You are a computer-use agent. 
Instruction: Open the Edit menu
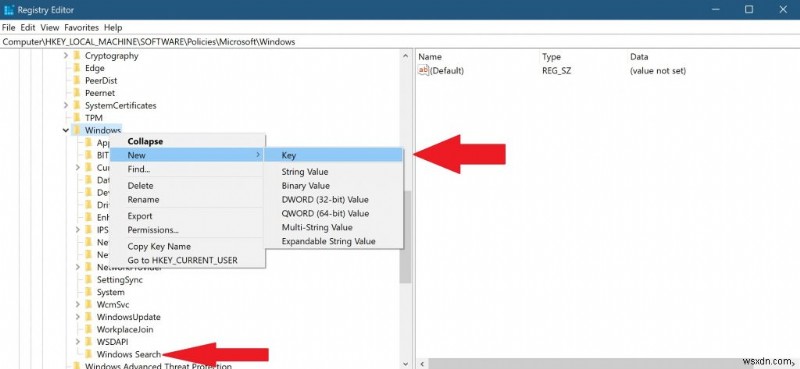(28, 28)
